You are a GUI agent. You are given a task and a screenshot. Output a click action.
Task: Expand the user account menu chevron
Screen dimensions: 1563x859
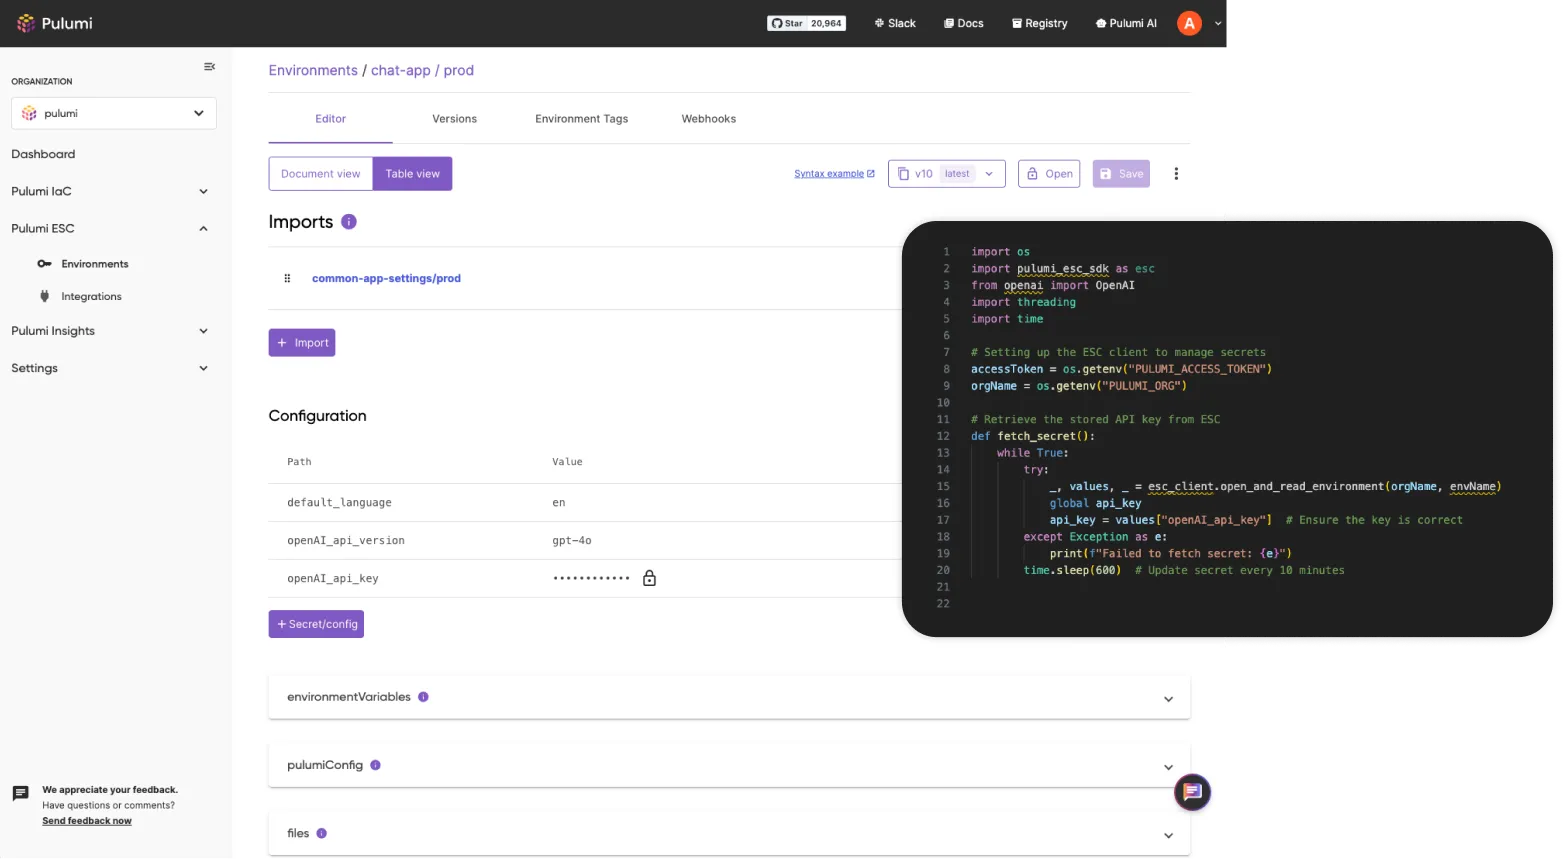pyautogui.click(x=1218, y=23)
